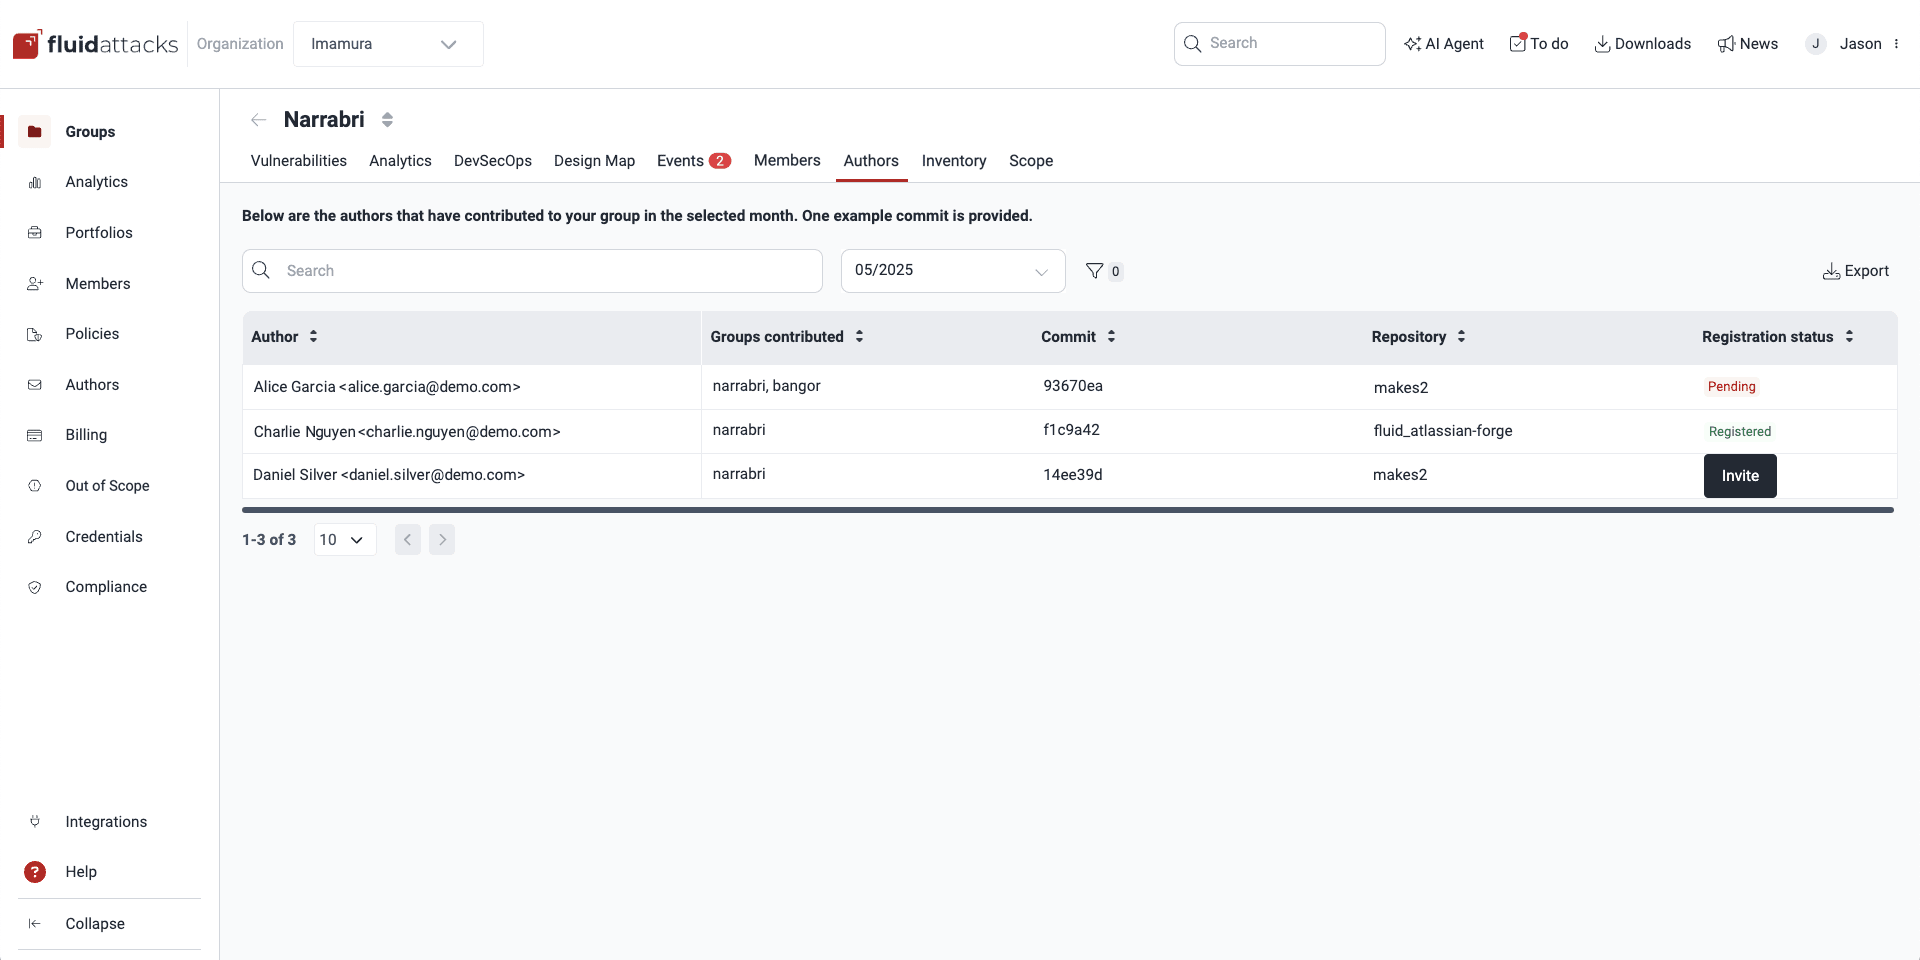The image size is (1920, 960).
Task: Open the Imamura organization dropdown
Action: click(388, 44)
